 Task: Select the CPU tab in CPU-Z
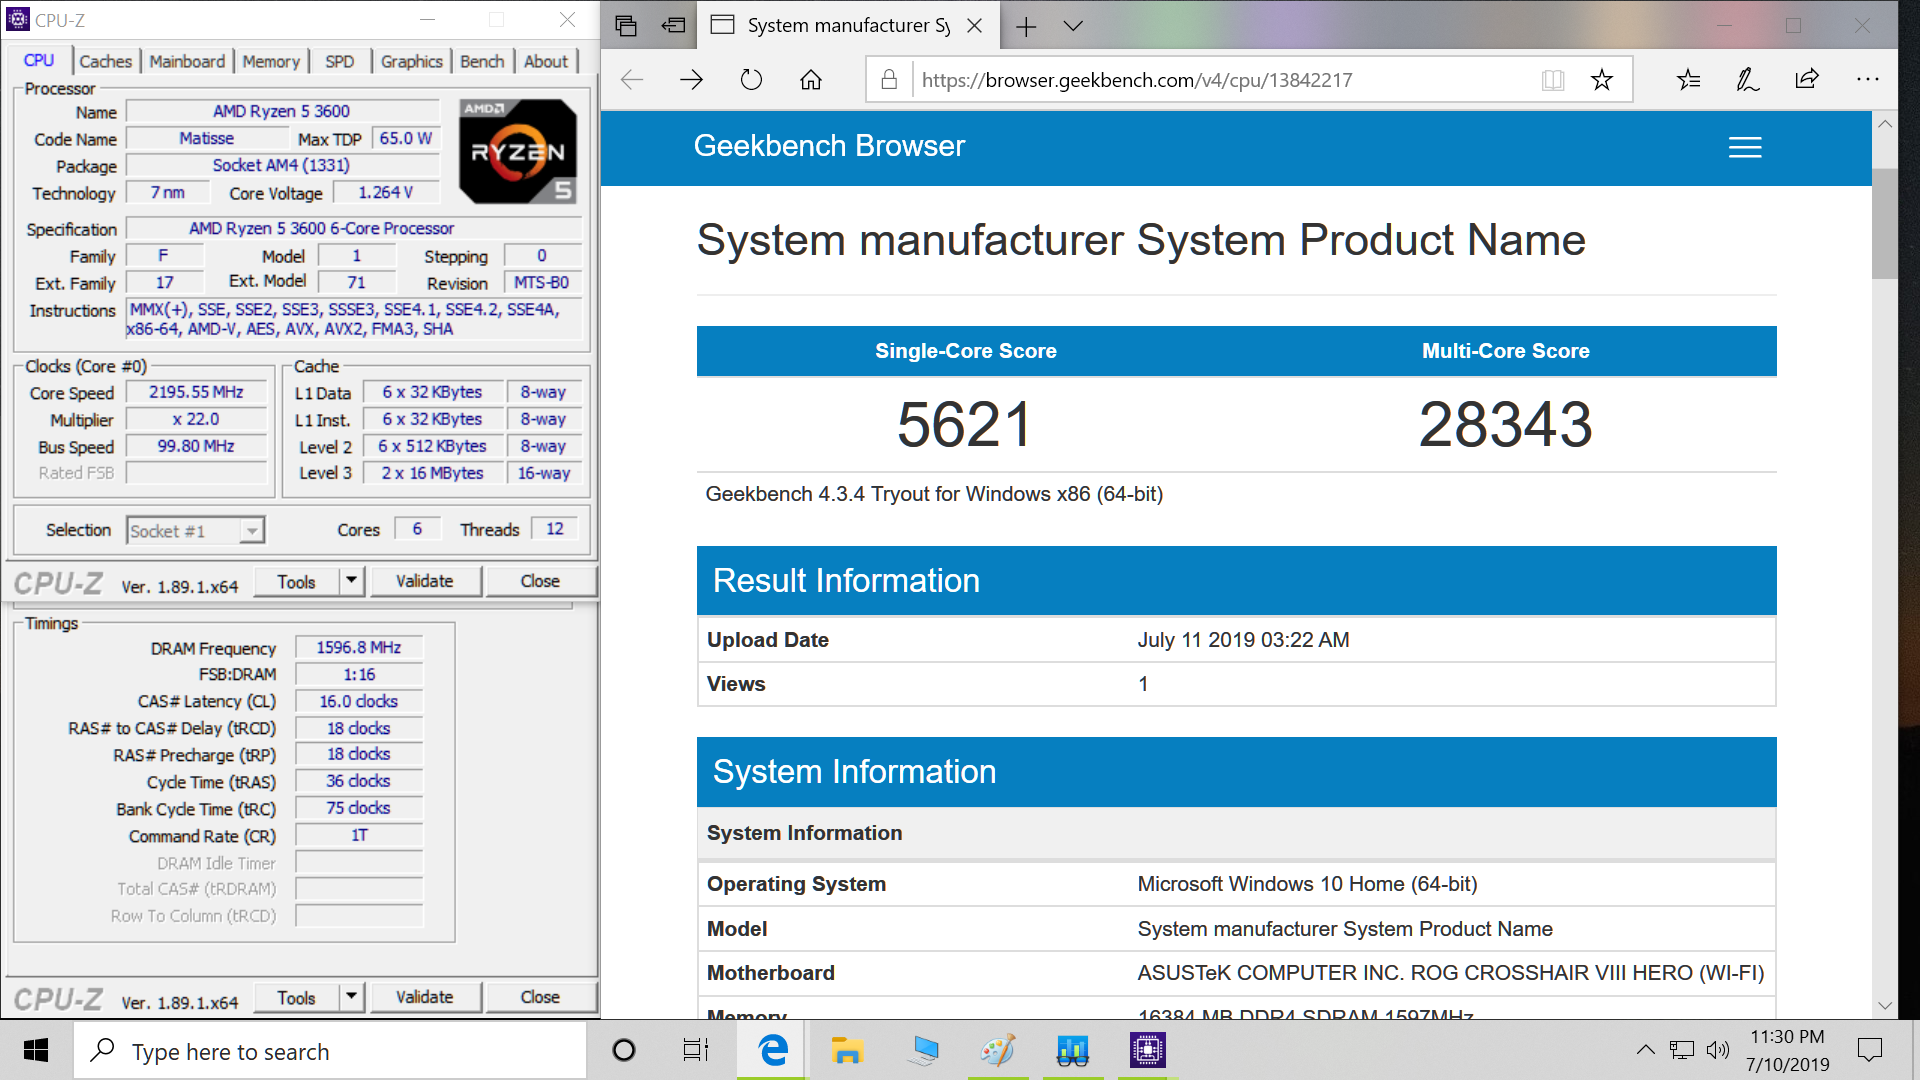39,60
